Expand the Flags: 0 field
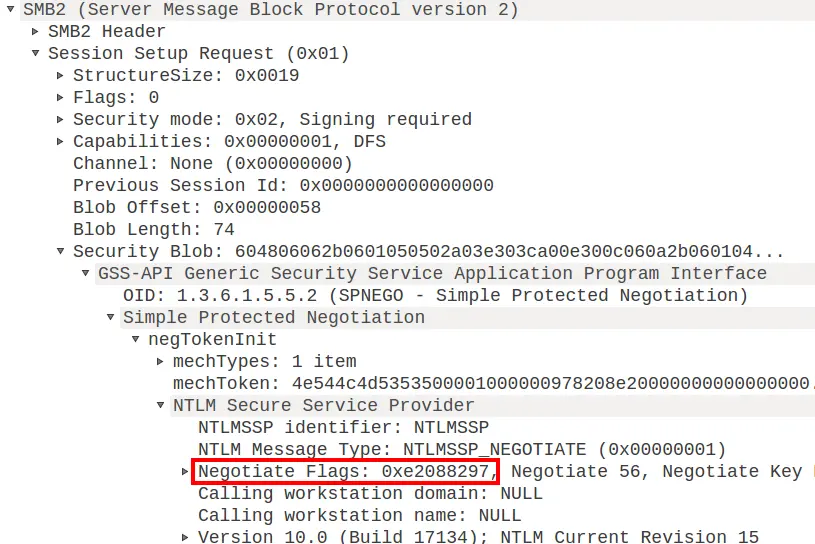Image resolution: width=815 pixels, height=544 pixels. 61,98
